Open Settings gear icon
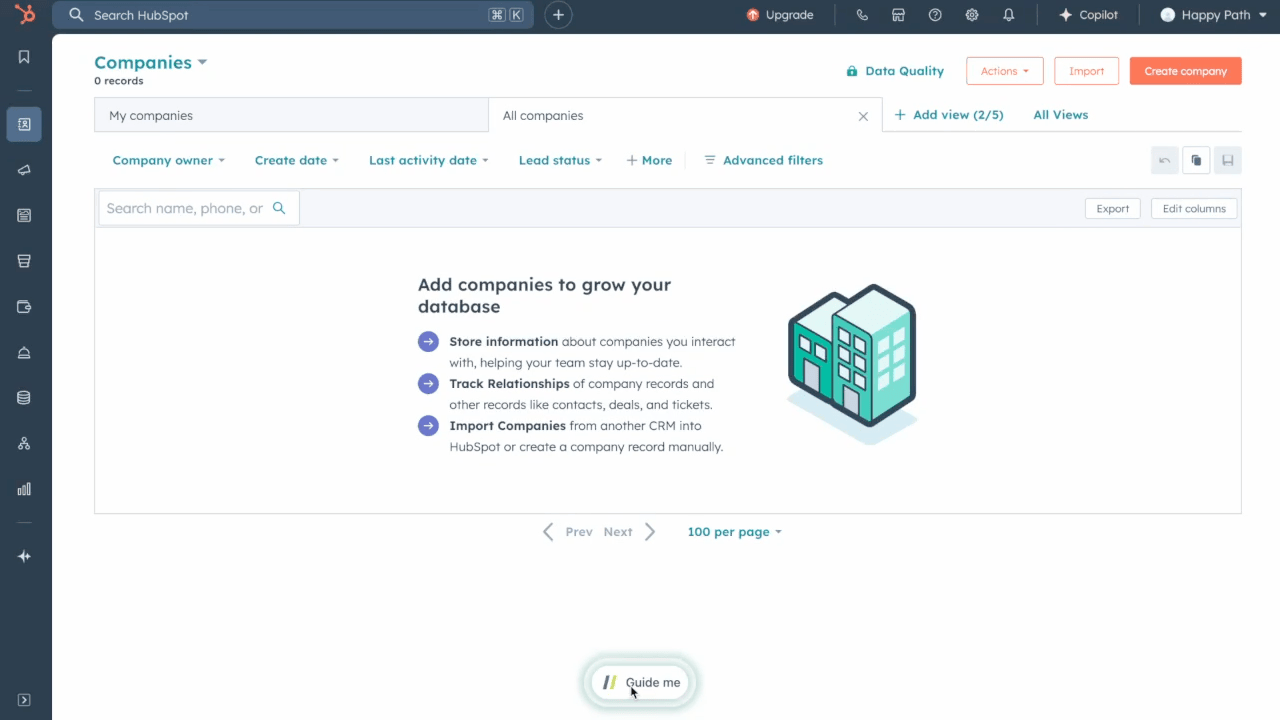Image resolution: width=1280 pixels, height=720 pixels. [x=972, y=15]
